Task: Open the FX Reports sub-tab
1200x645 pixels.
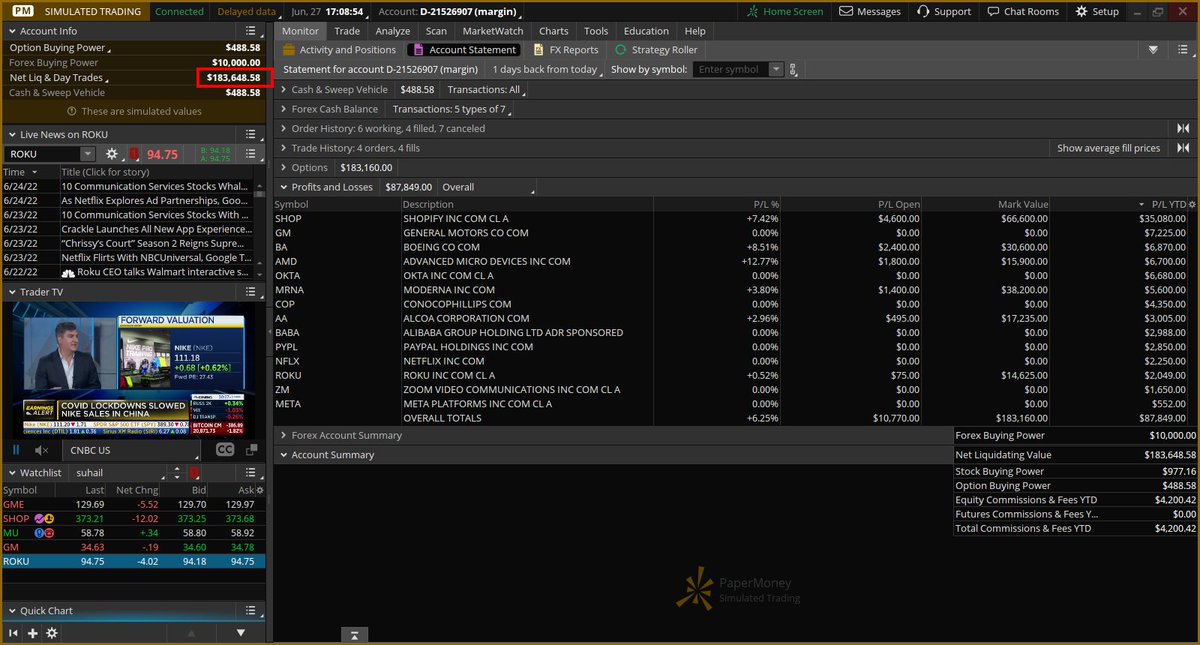Action: point(566,50)
